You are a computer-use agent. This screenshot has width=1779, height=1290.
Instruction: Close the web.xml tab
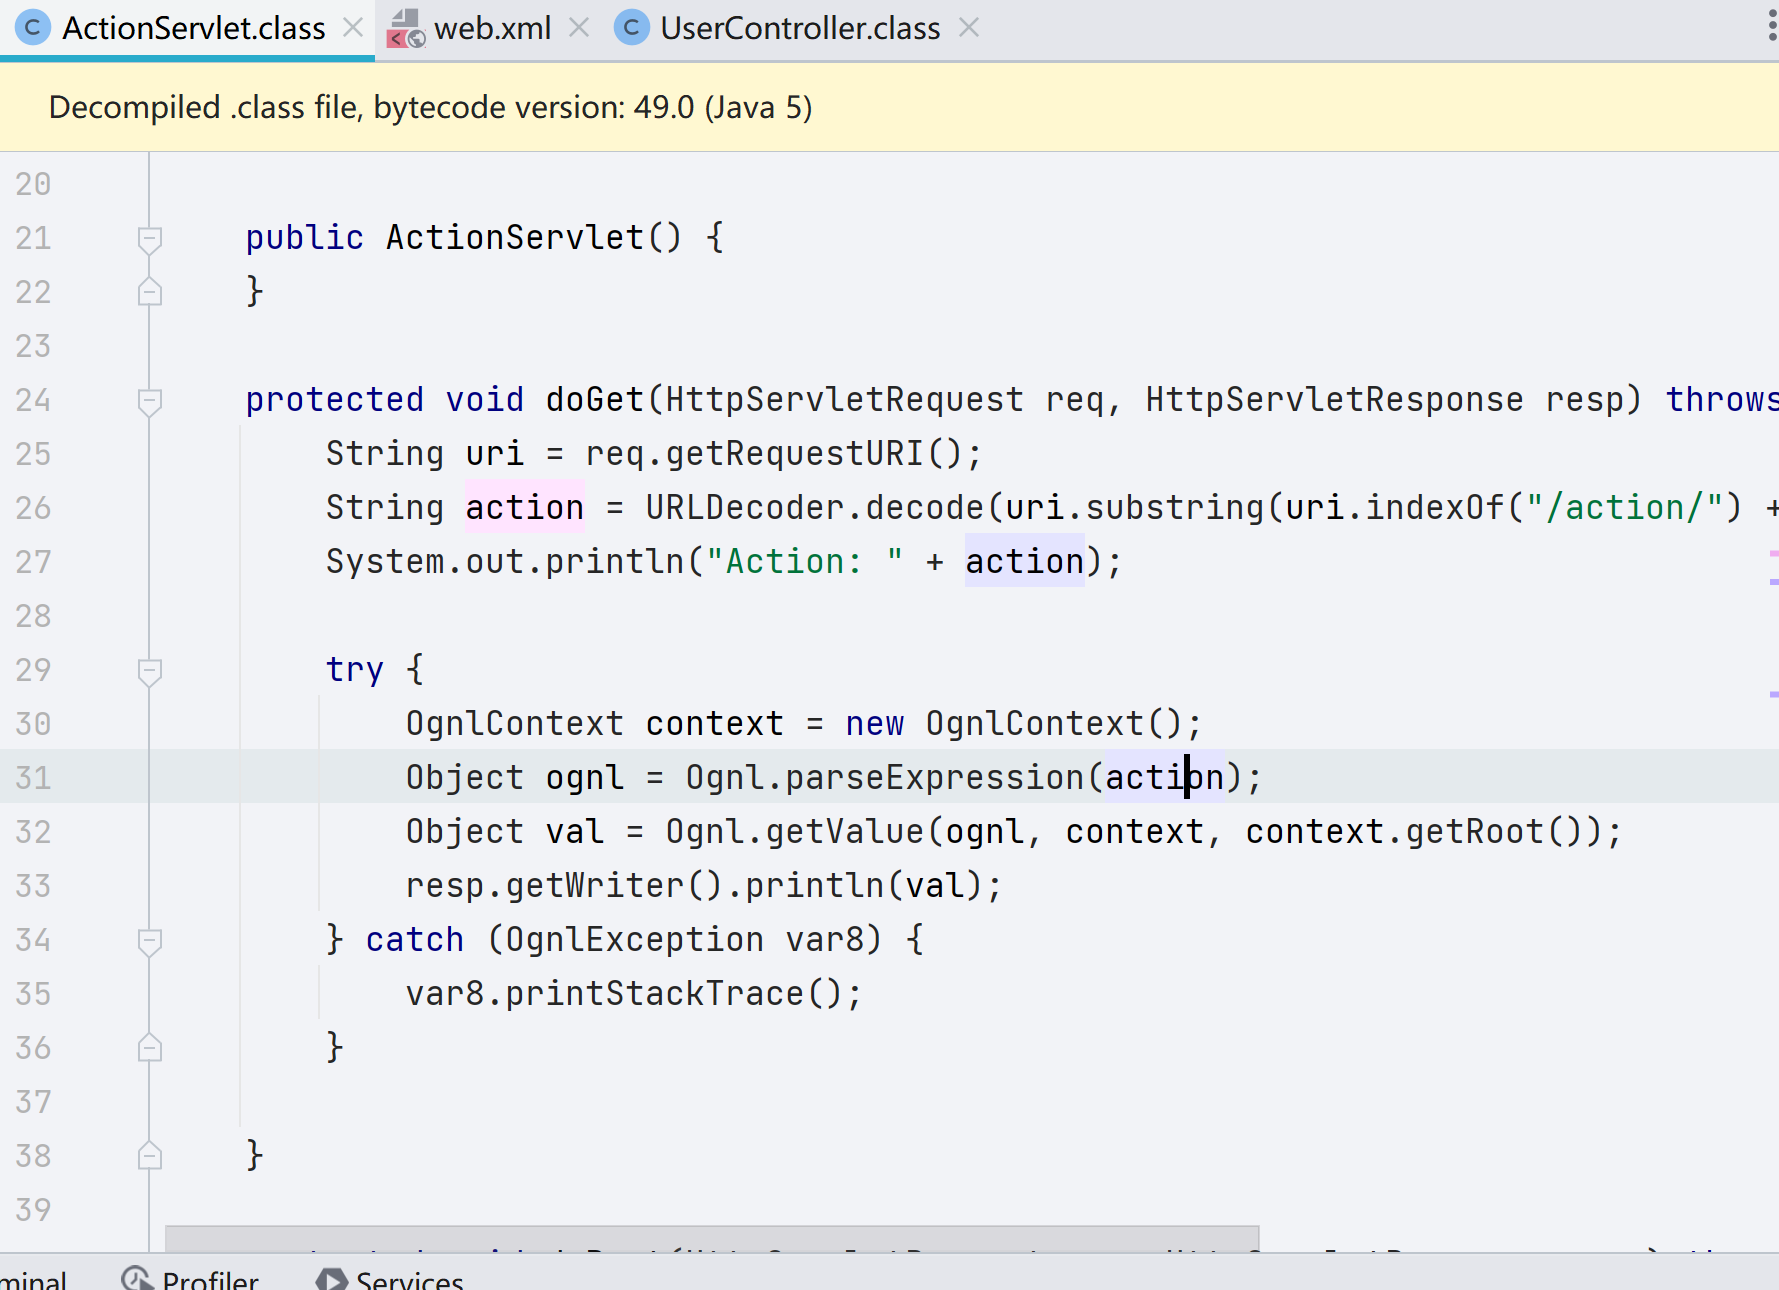(x=579, y=28)
